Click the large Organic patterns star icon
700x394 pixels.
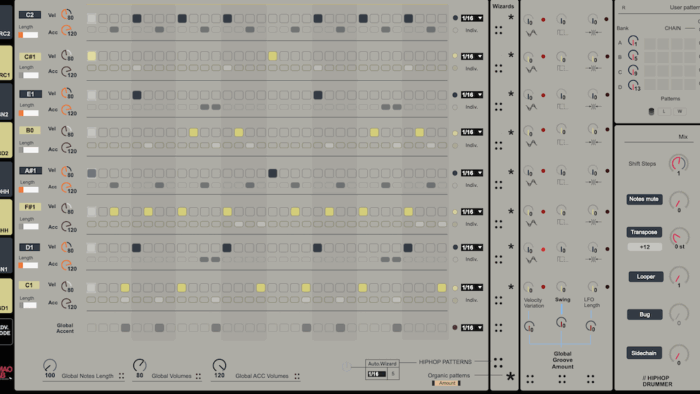(x=510, y=377)
